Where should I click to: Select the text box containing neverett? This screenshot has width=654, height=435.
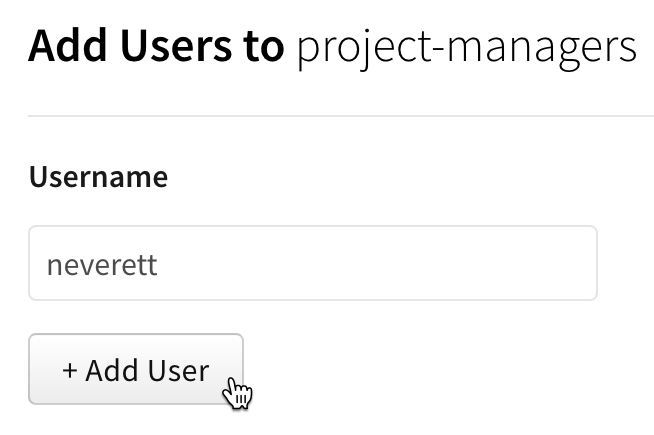[312, 263]
